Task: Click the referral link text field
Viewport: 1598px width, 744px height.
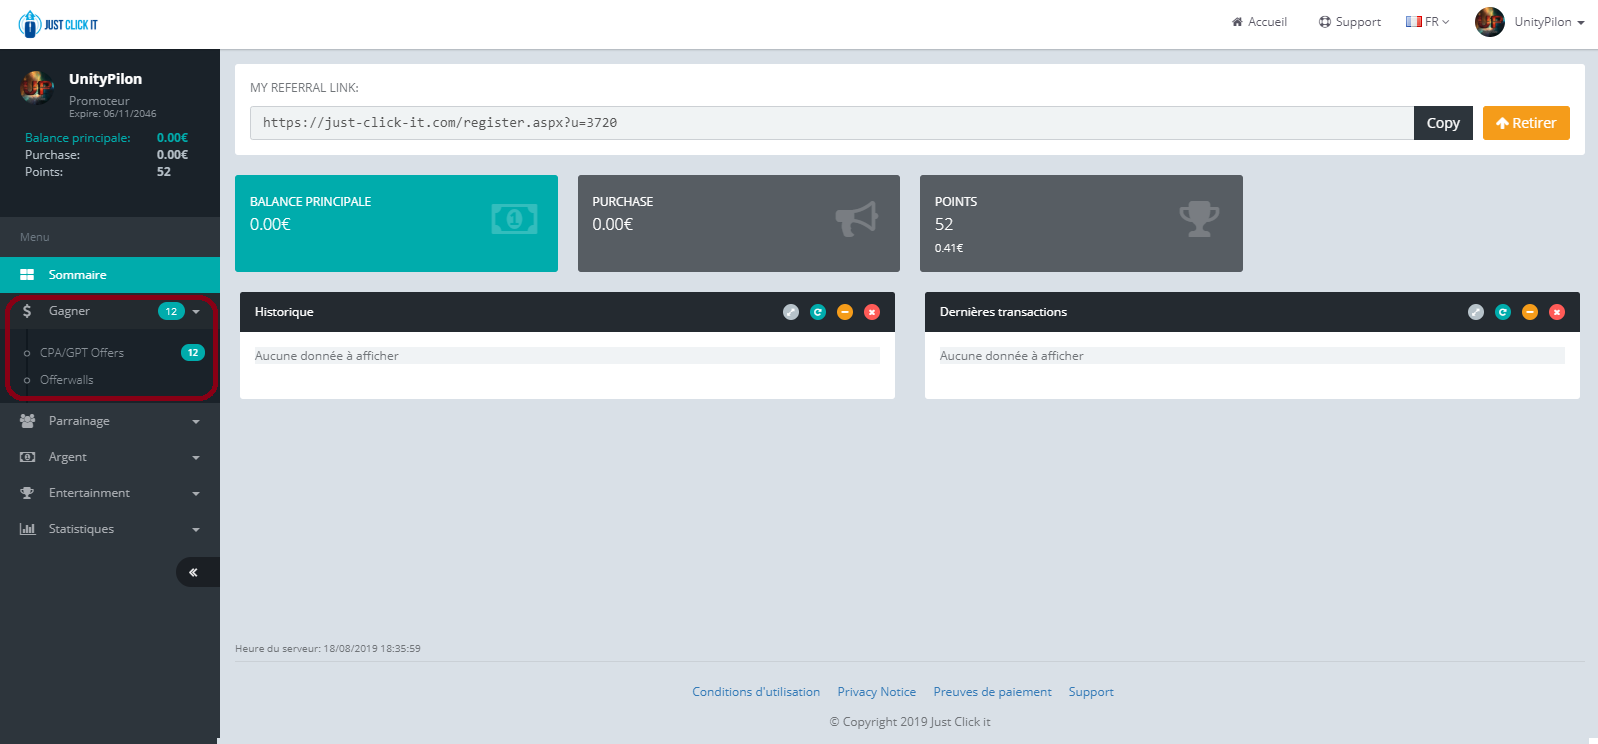Action: [x=830, y=123]
